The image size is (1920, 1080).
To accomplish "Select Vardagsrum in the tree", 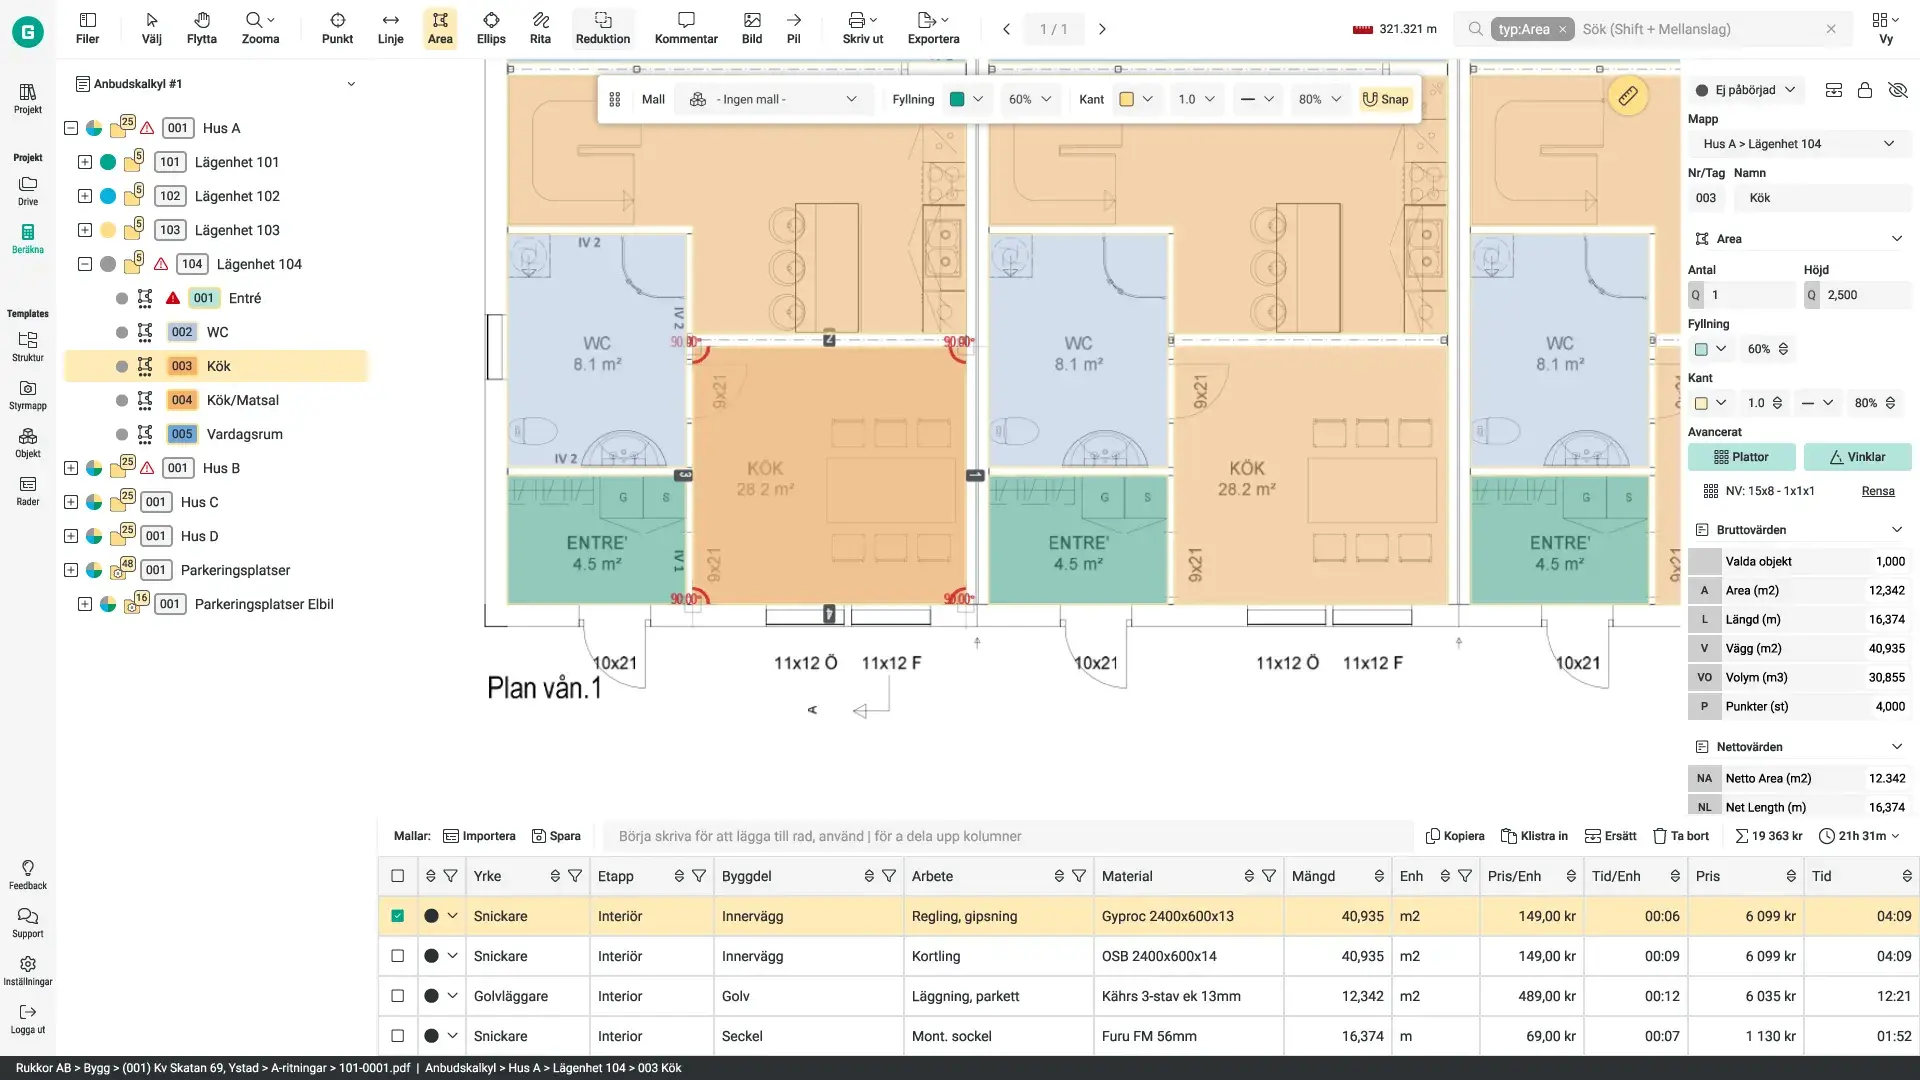I will click(x=244, y=434).
